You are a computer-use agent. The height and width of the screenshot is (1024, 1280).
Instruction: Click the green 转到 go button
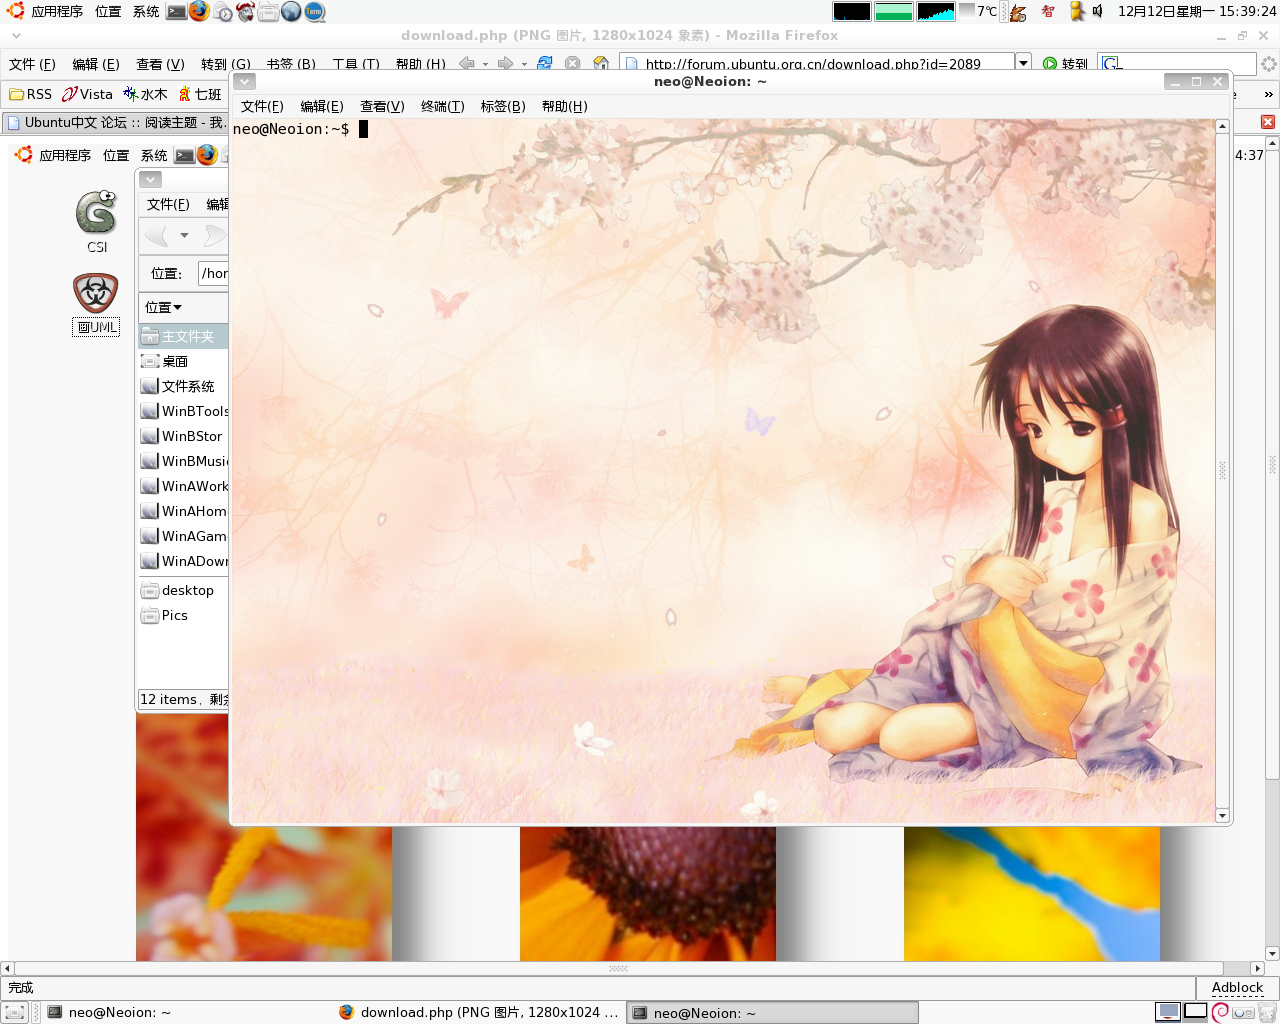click(1065, 64)
